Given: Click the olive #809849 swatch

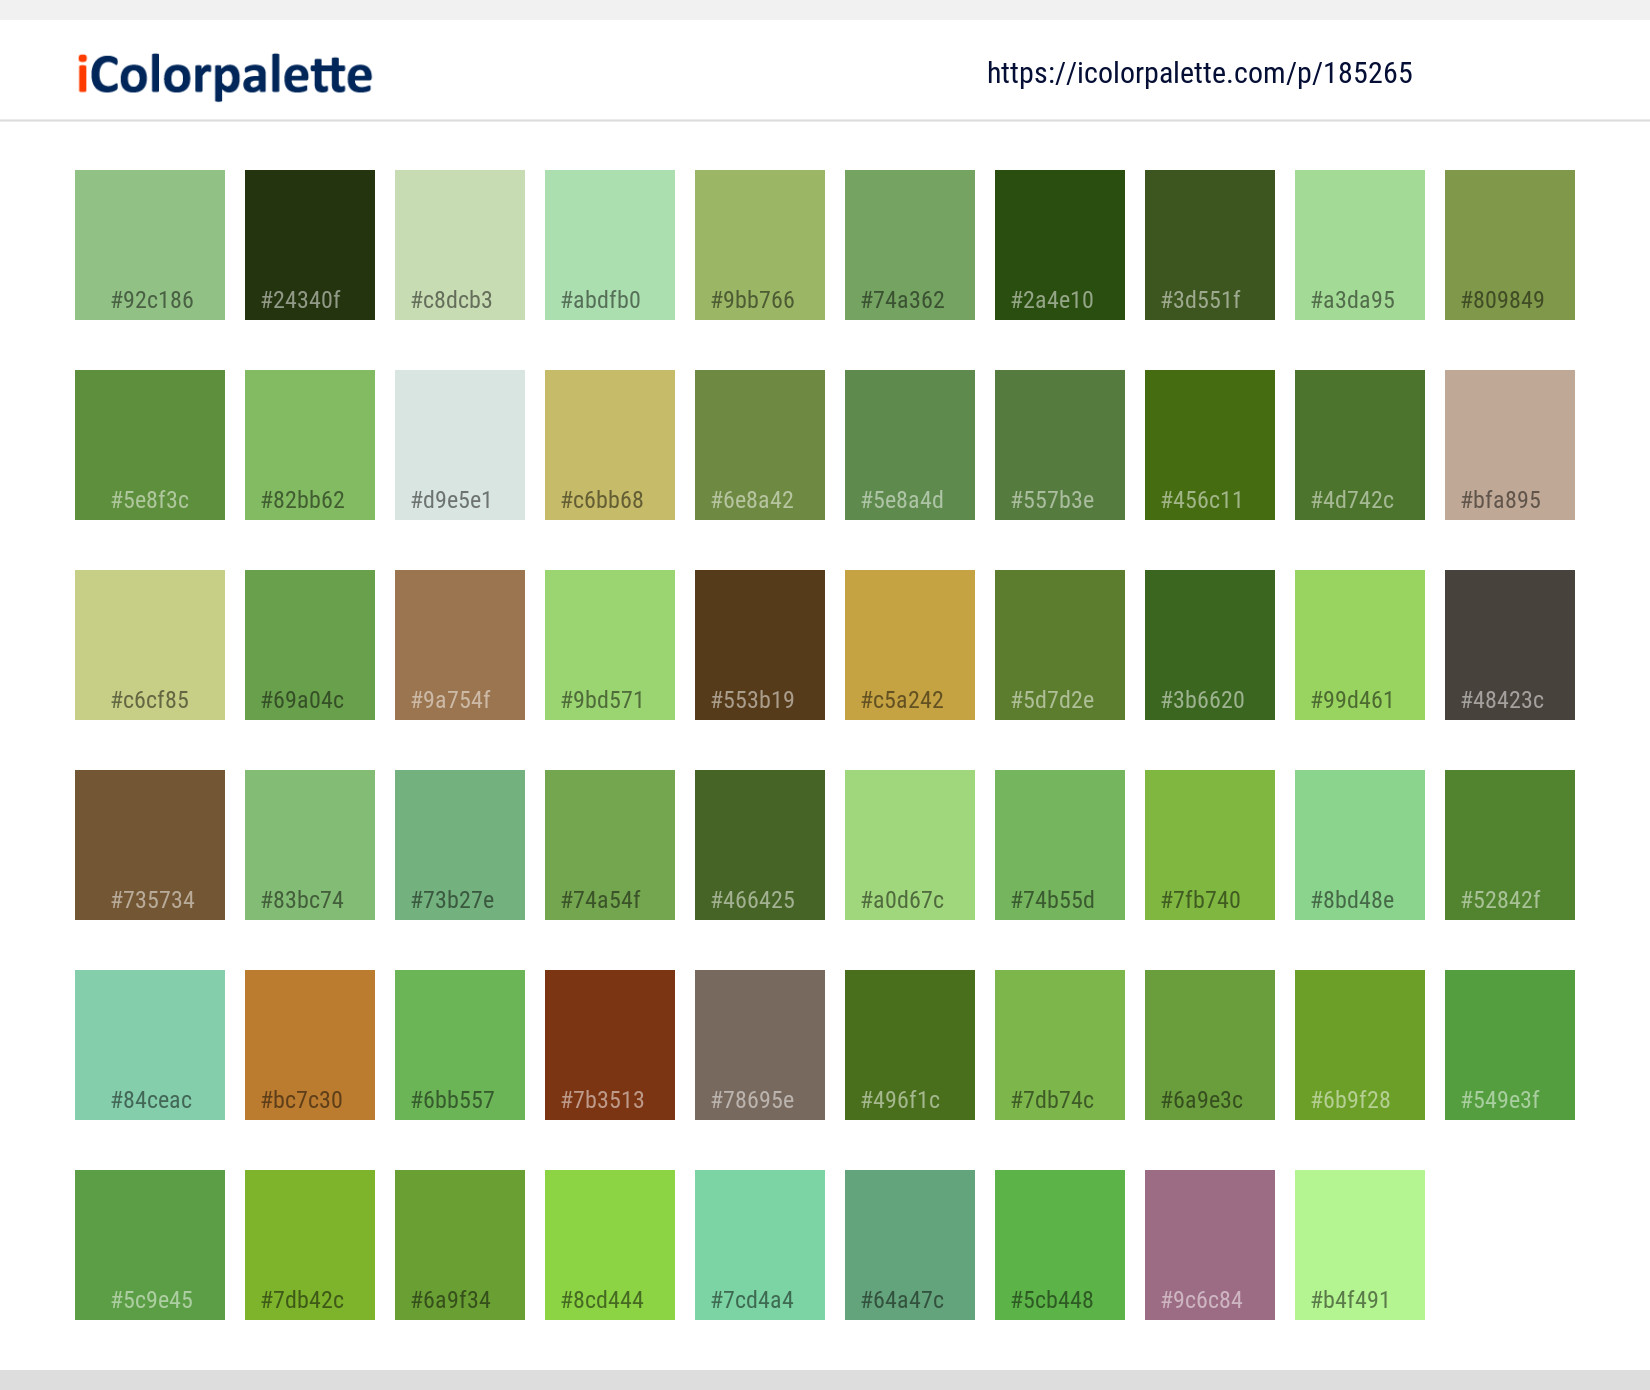Looking at the screenshot, I should tap(1510, 245).
